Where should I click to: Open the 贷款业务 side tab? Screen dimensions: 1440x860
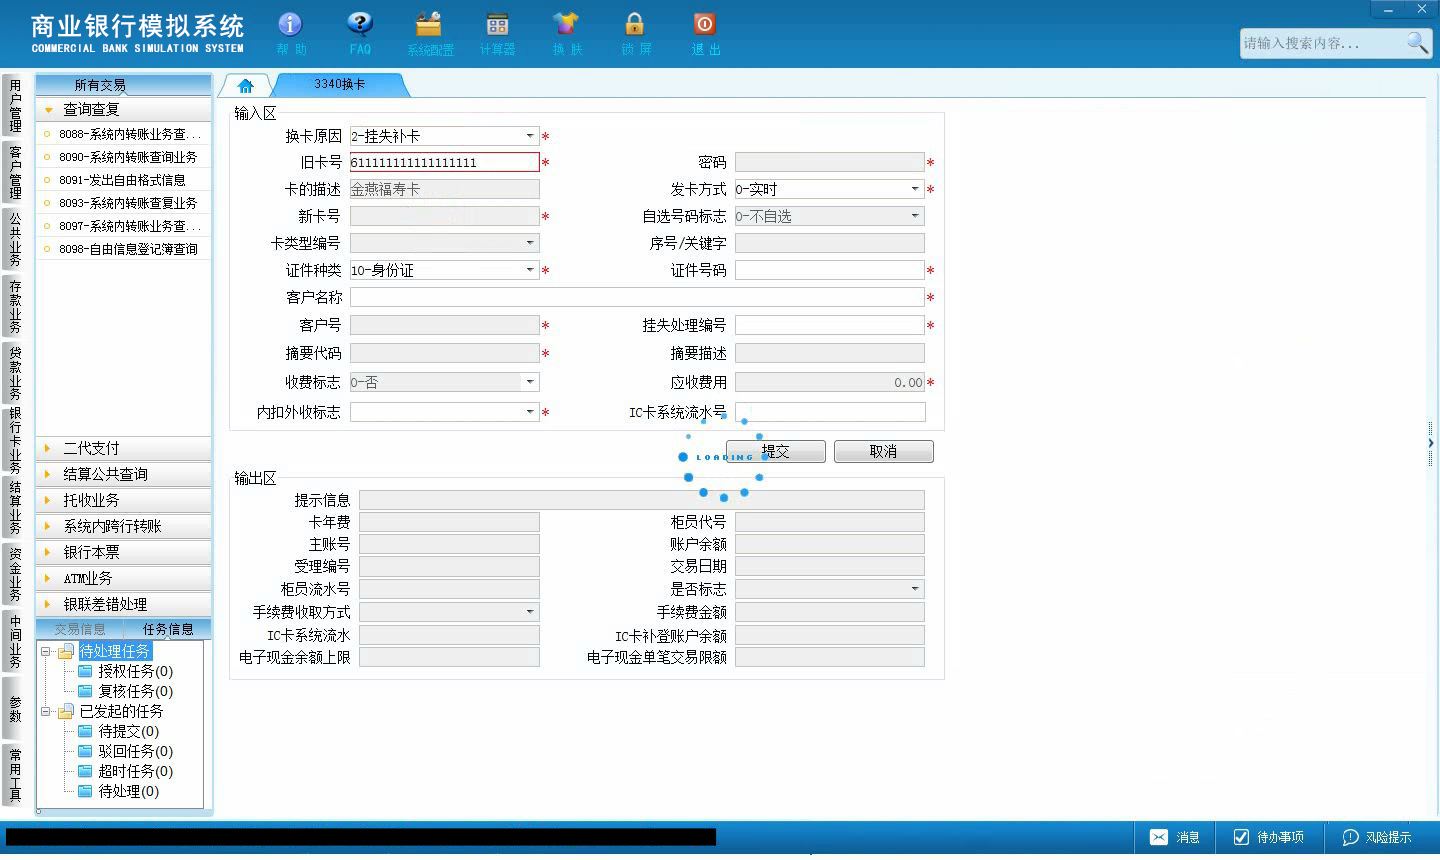14,373
